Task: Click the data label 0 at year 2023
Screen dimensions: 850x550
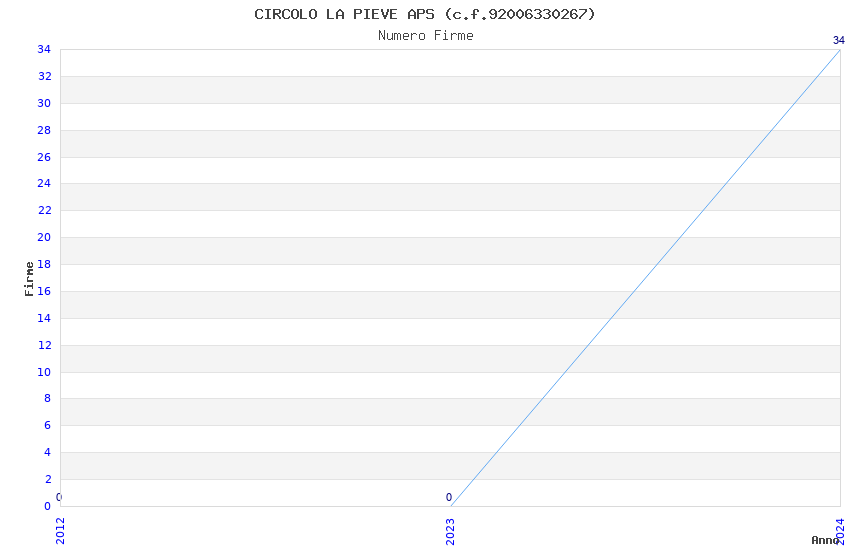Action: 449,497
